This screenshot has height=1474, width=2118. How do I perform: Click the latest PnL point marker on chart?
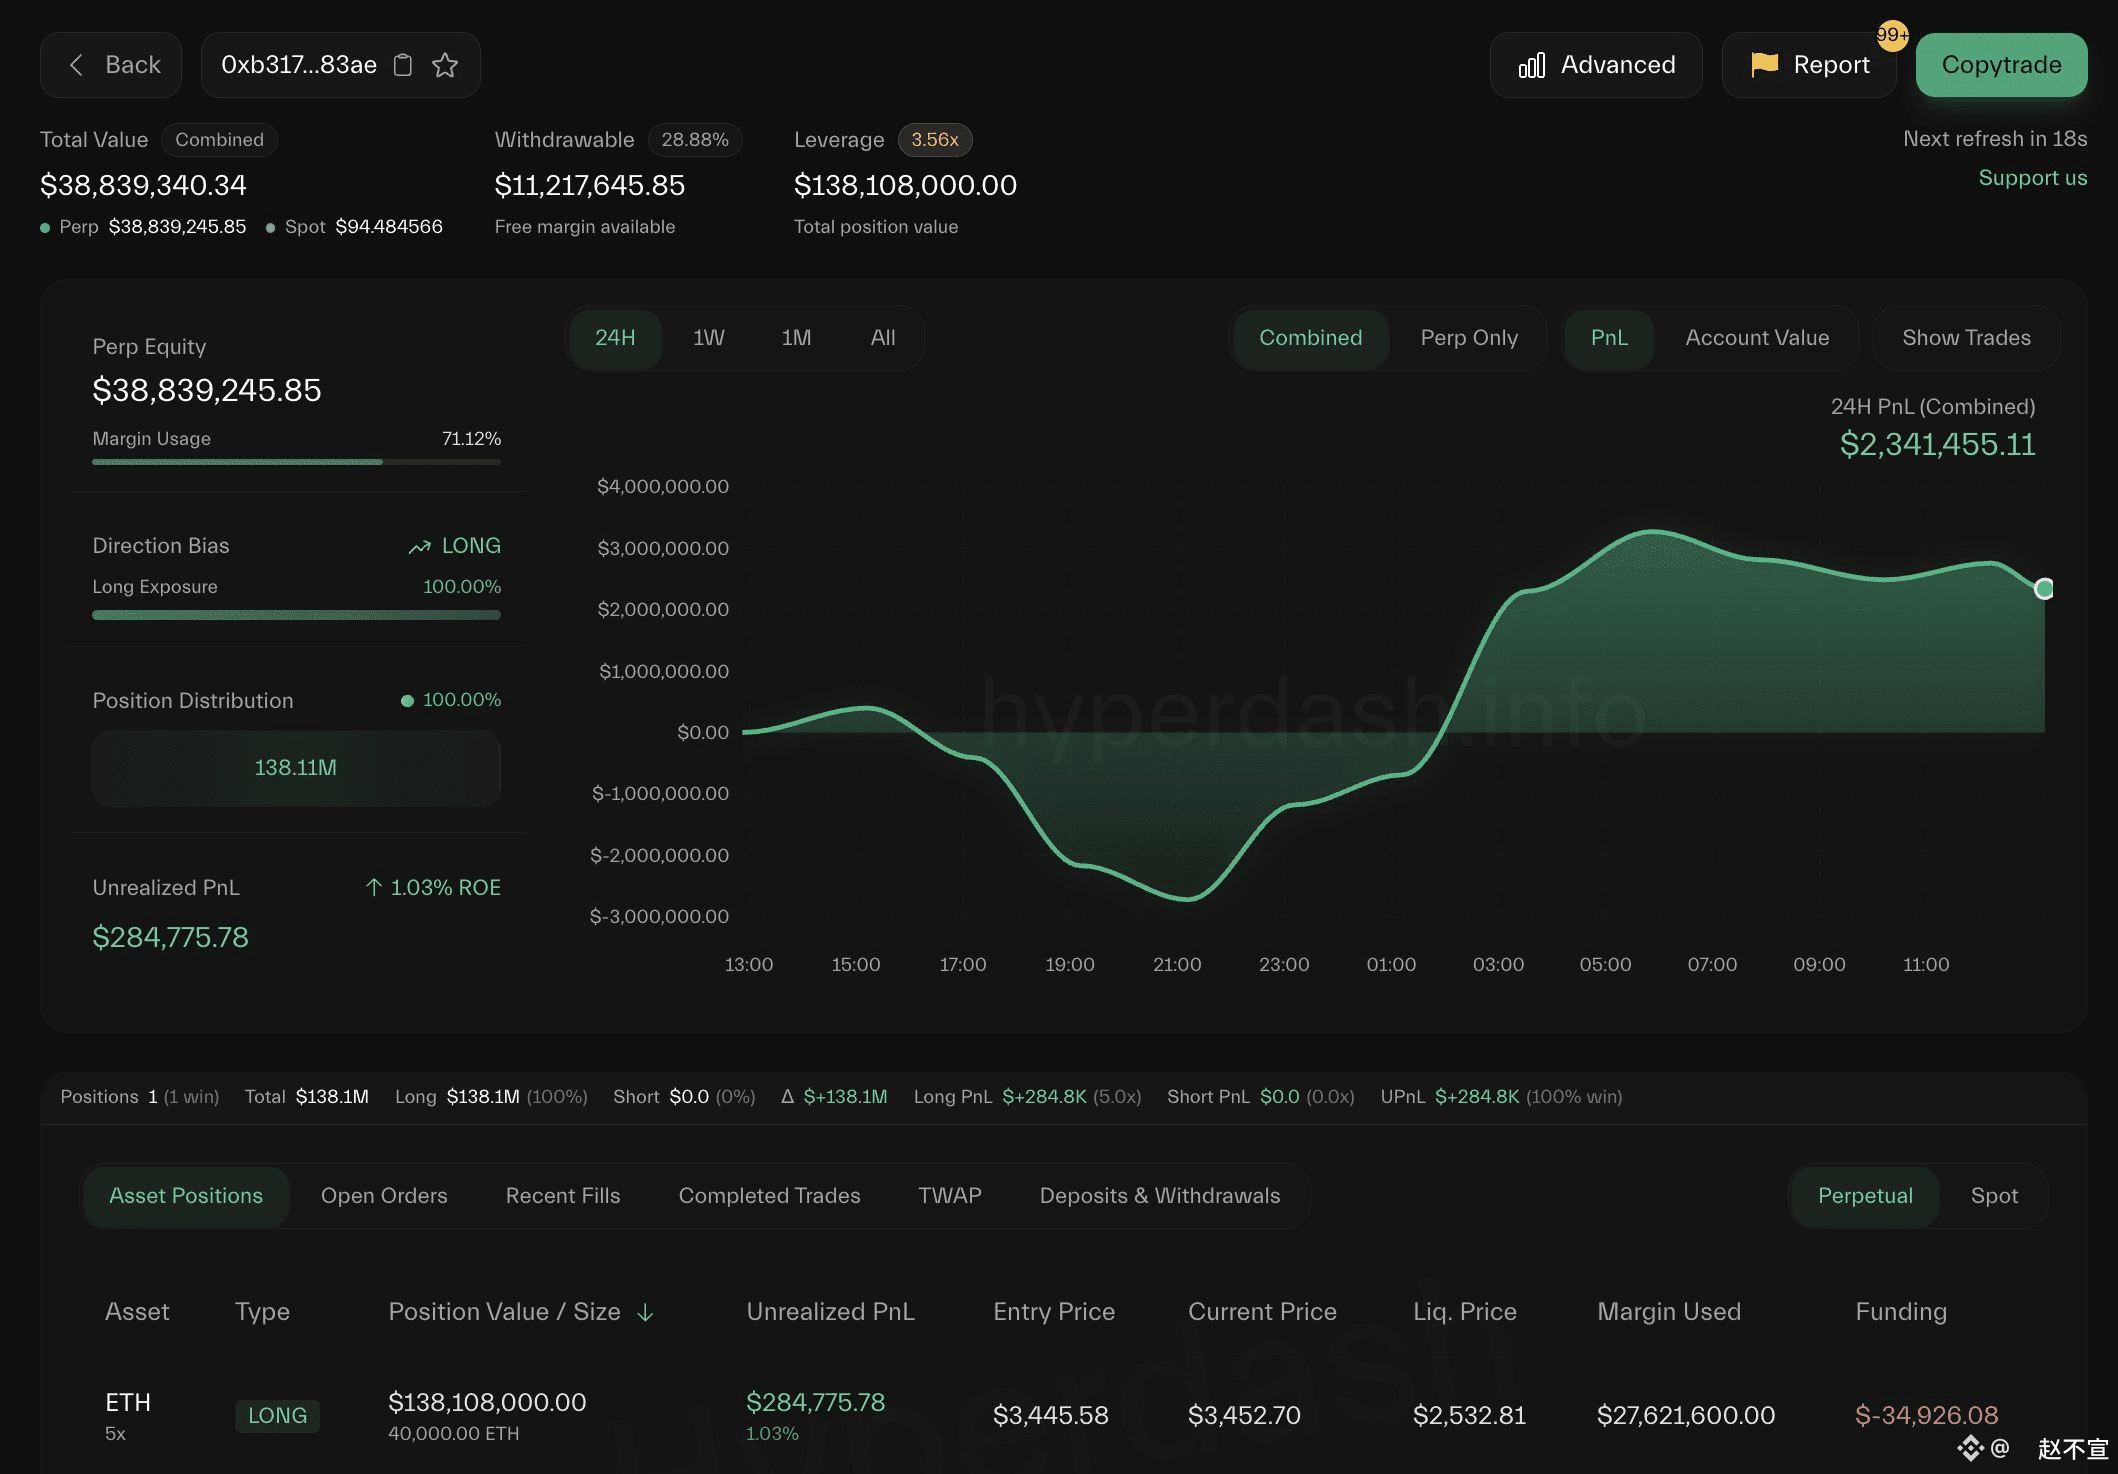tap(2044, 589)
